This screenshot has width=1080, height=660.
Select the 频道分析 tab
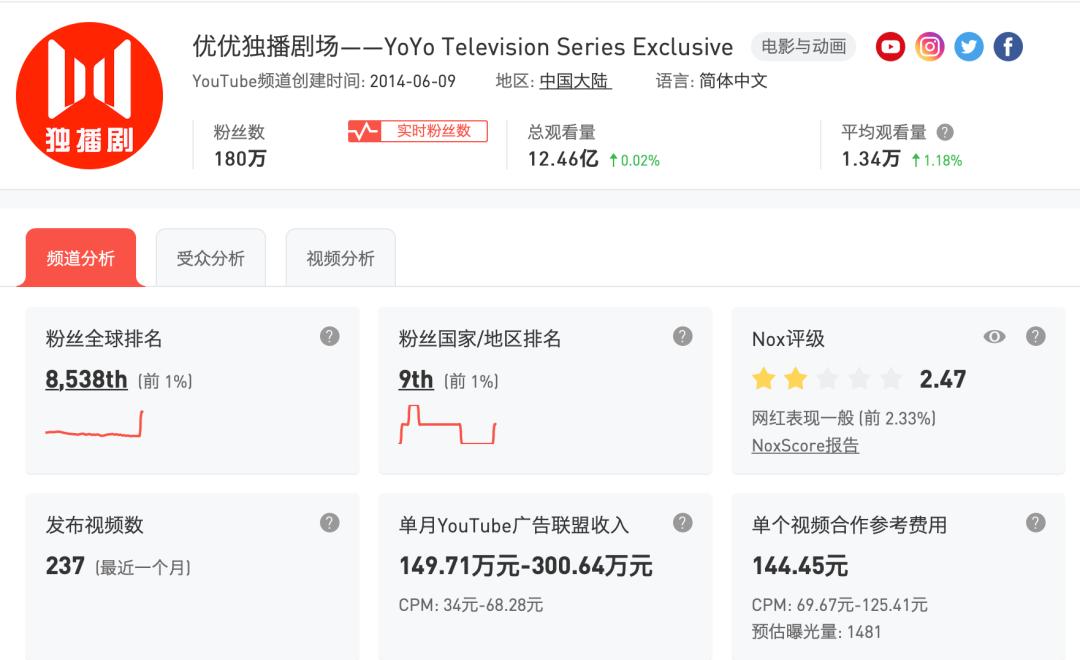(x=81, y=258)
